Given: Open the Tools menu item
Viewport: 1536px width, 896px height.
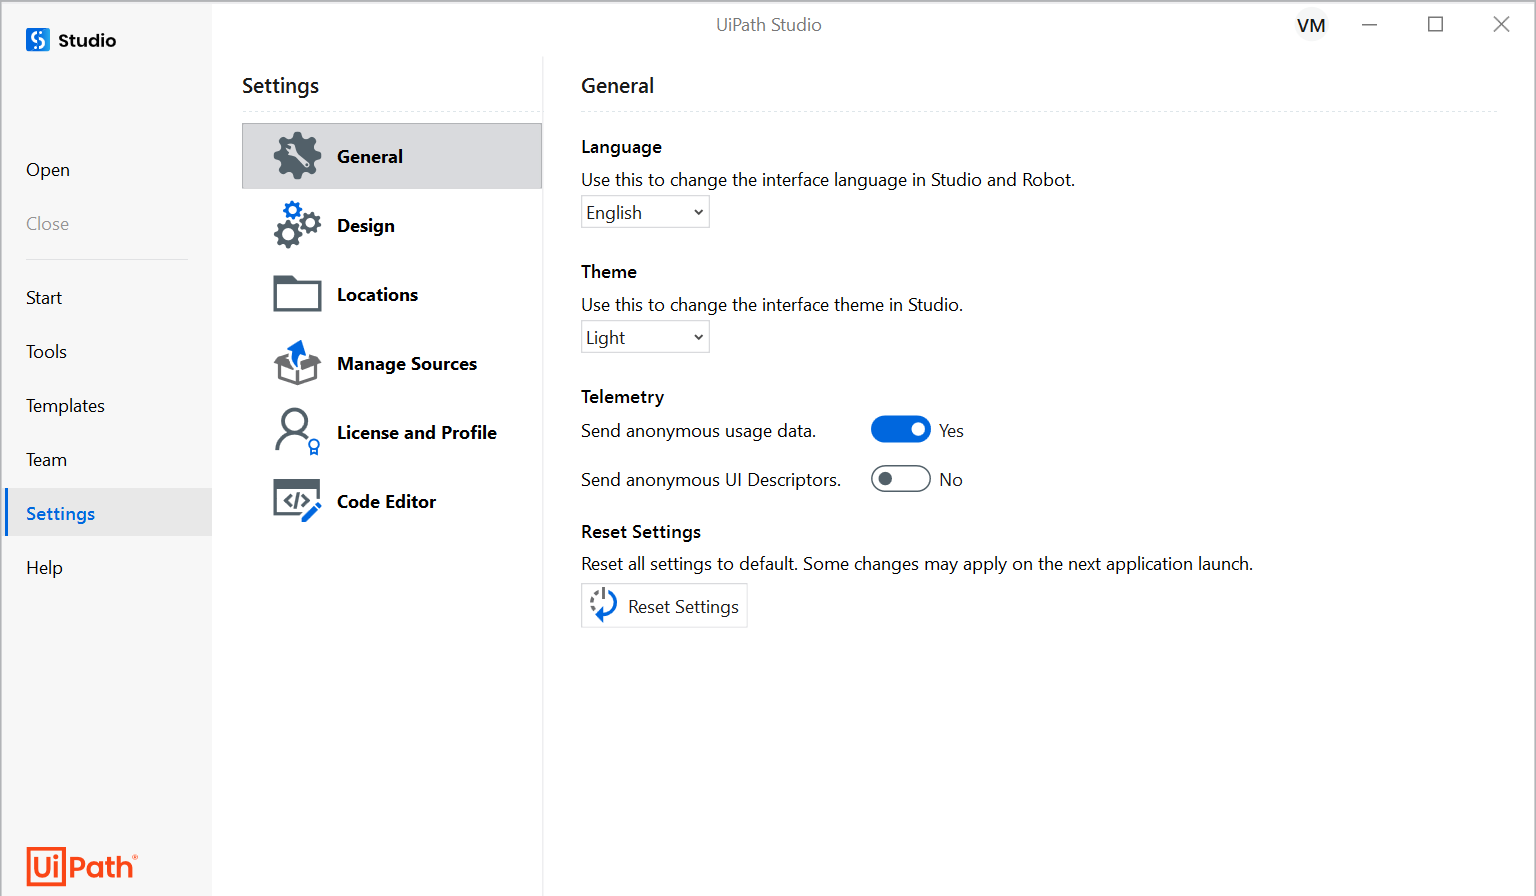Looking at the screenshot, I should coord(46,352).
